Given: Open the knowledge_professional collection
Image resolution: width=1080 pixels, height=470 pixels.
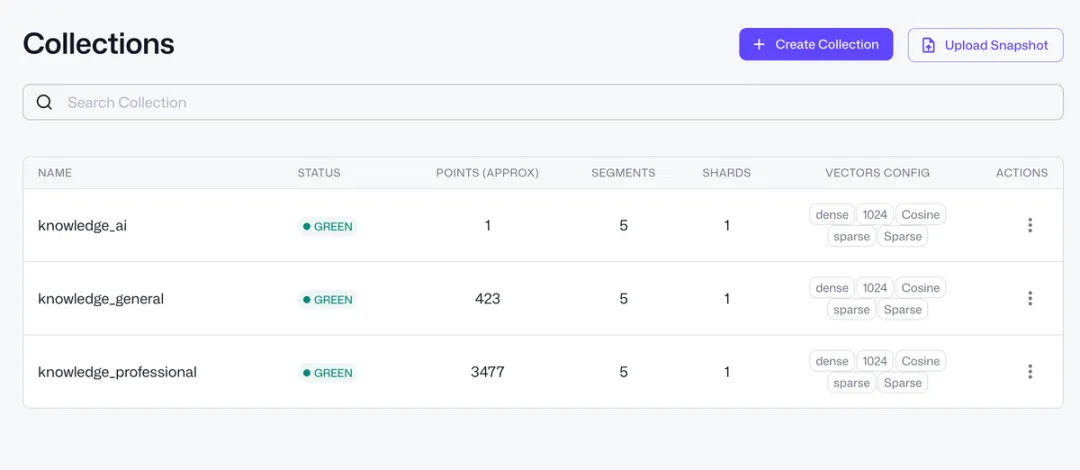Looking at the screenshot, I should [117, 372].
